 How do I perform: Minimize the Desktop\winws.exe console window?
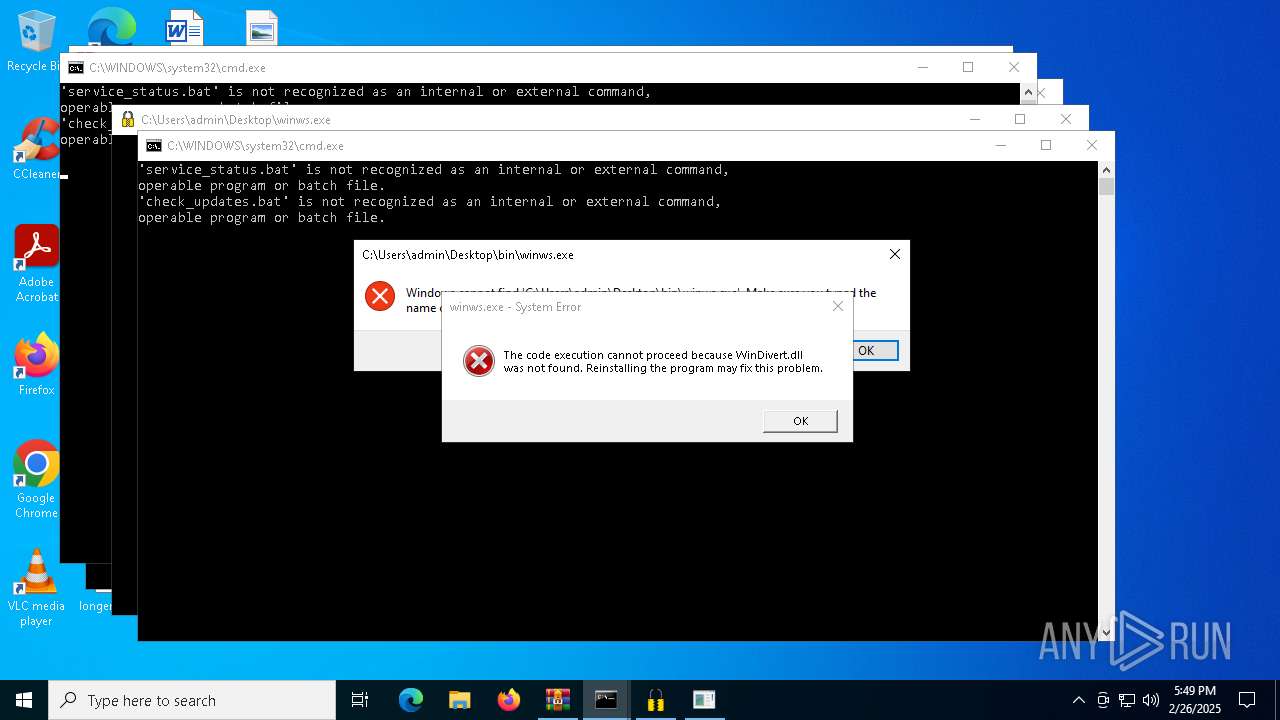(974, 119)
